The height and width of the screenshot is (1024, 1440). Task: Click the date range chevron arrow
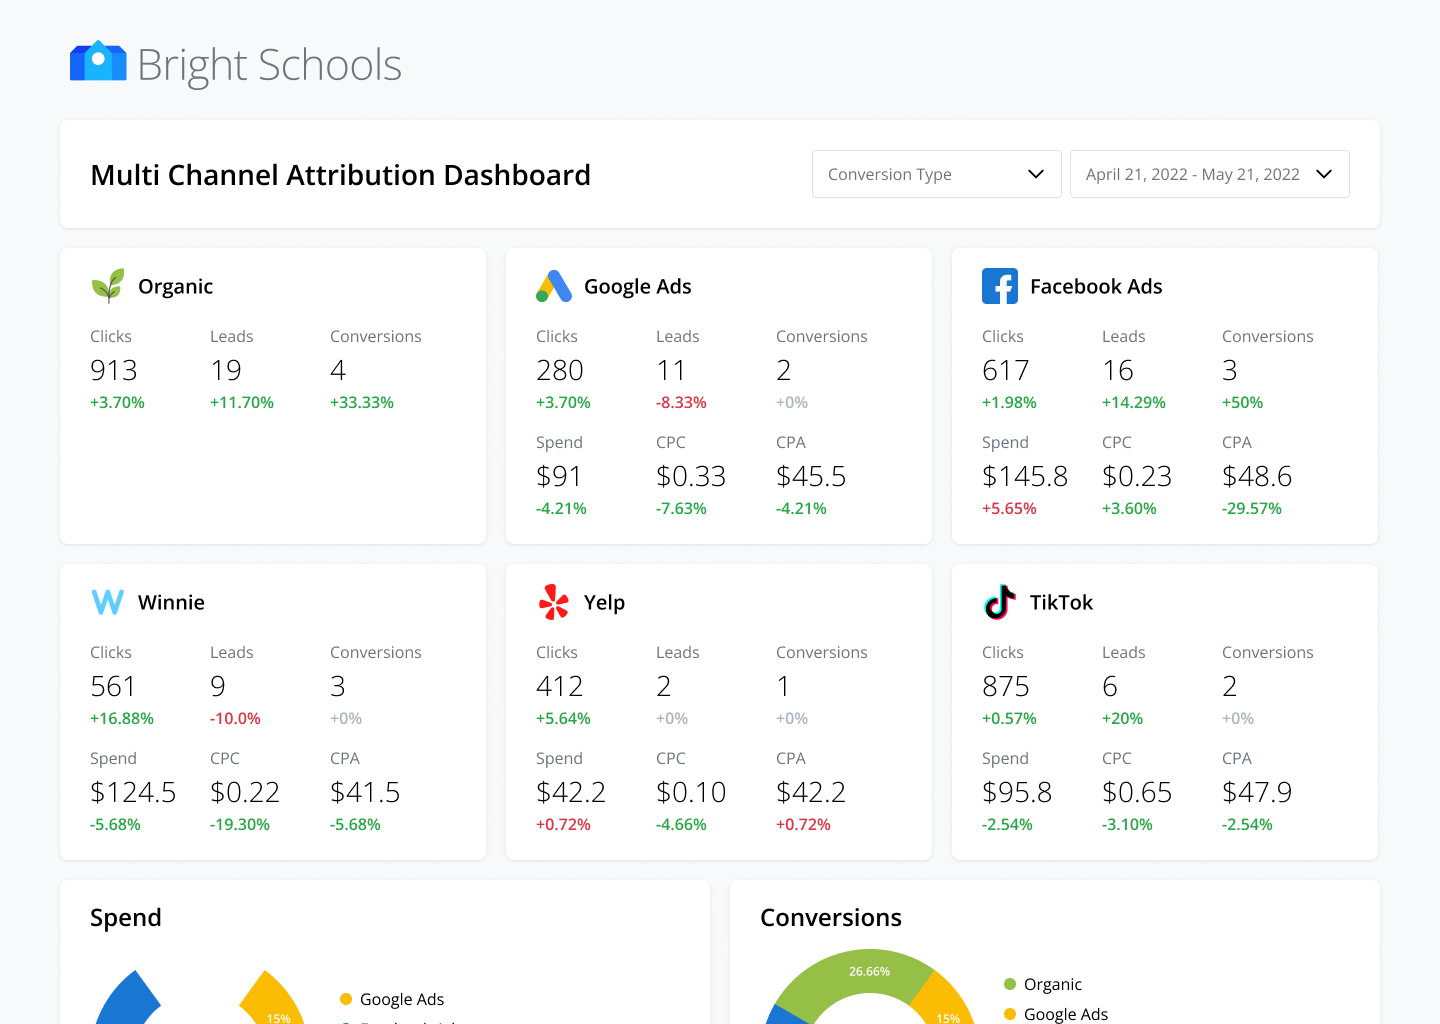tap(1324, 174)
